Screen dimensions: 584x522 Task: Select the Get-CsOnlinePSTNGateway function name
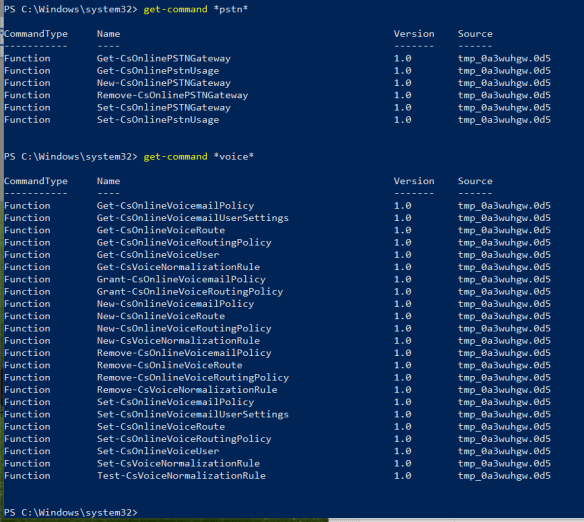(164, 58)
